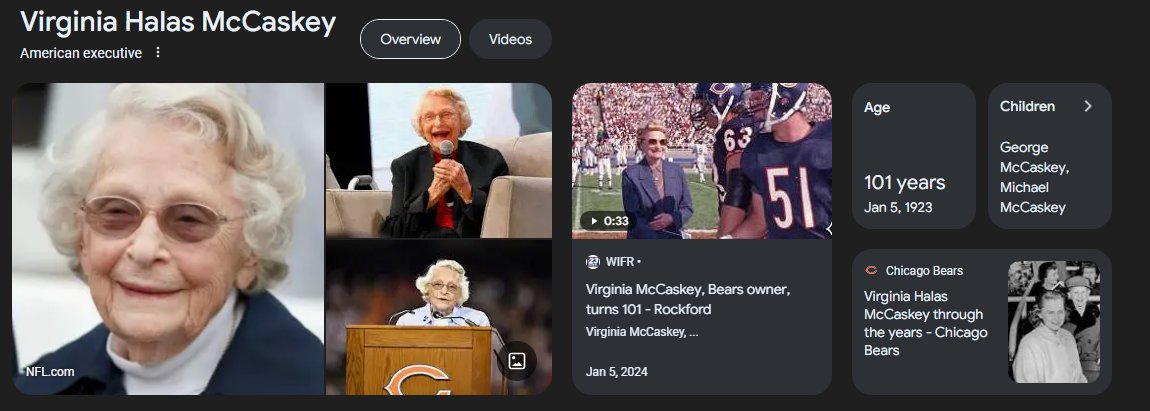Open photo of woman at Bears podium
Viewport: 1150px width, 411px height.
pyautogui.click(x=439, y=317)
